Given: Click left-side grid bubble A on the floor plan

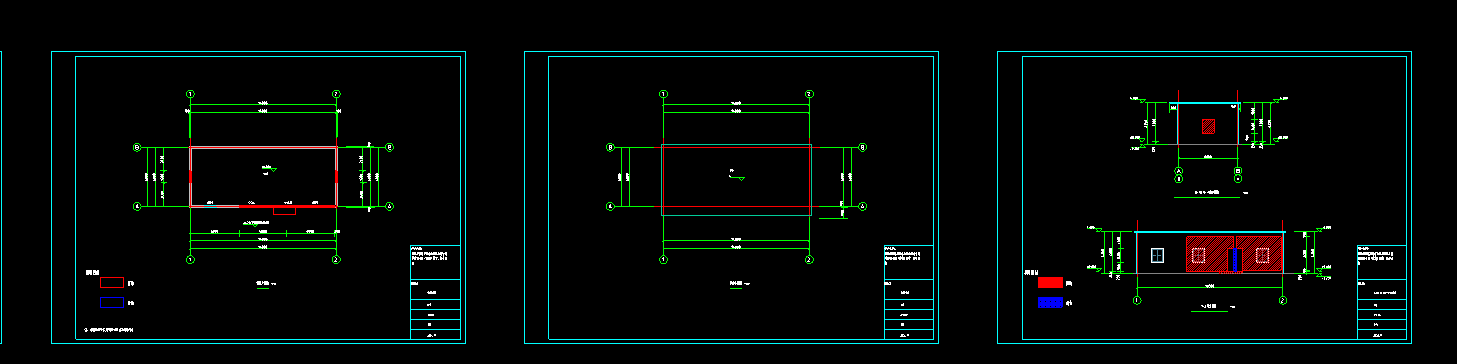Looking at the screenshot, I should pyautogui.click(x=137, y=207).
